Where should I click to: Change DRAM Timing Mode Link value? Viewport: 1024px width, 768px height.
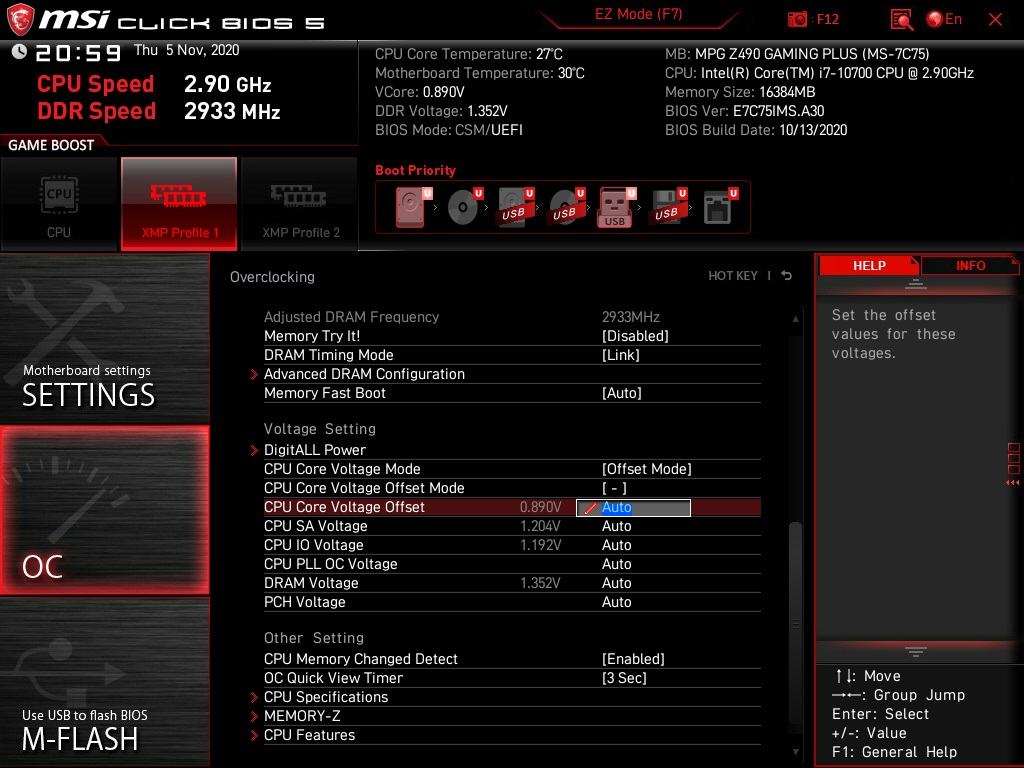pyautogui.click(x=620, y=355)
